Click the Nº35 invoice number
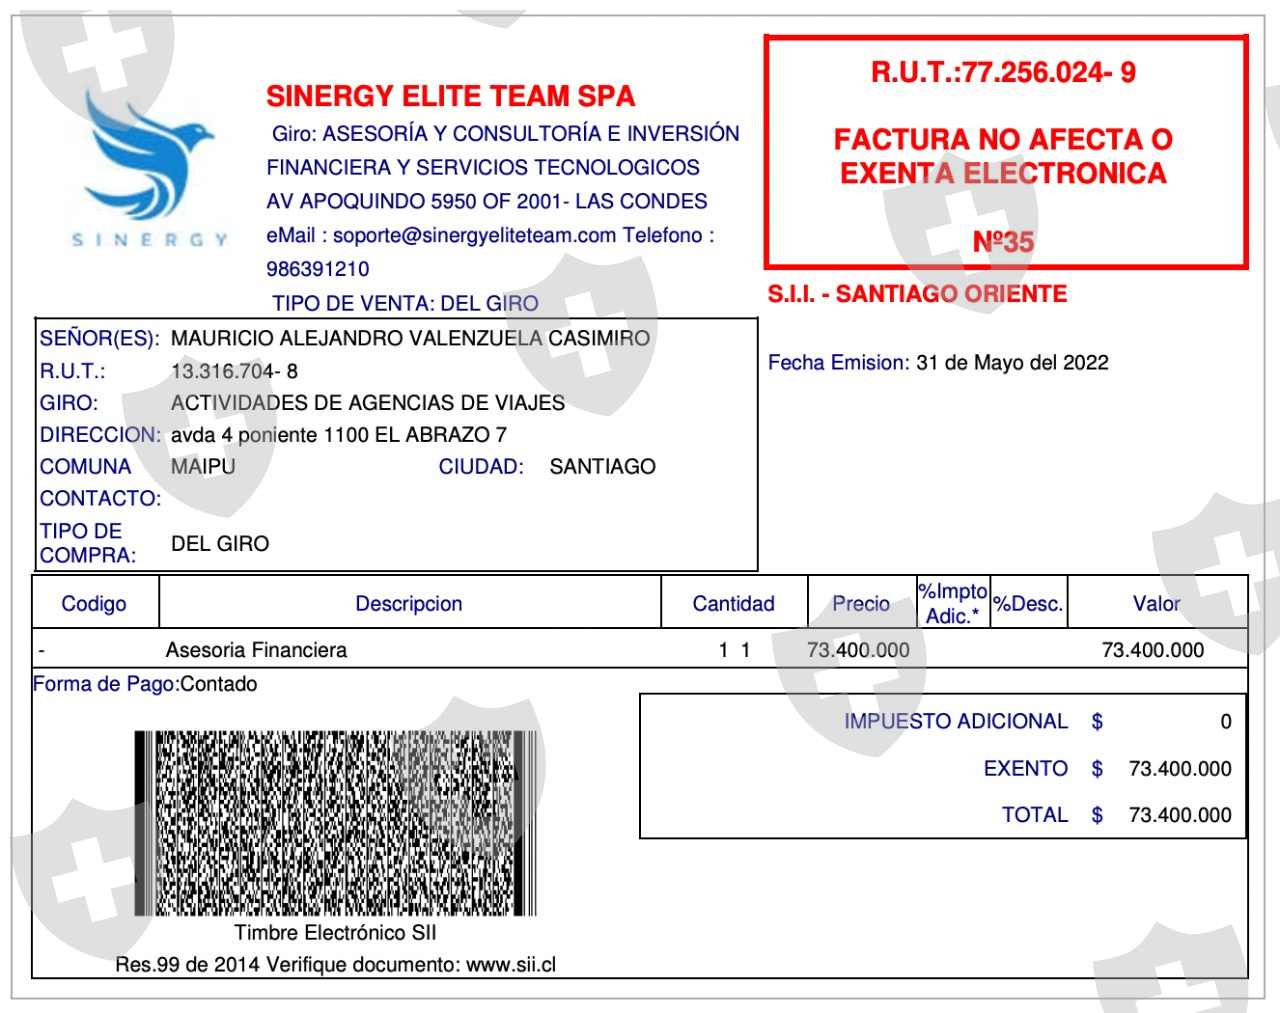1280x1013 pixels. (1003, 242)
